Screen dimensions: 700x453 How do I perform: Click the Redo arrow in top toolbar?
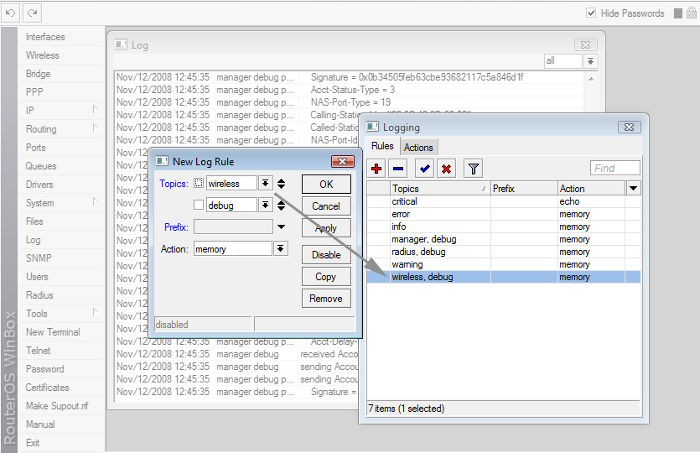pyautogui.click(x=32, y=12)
